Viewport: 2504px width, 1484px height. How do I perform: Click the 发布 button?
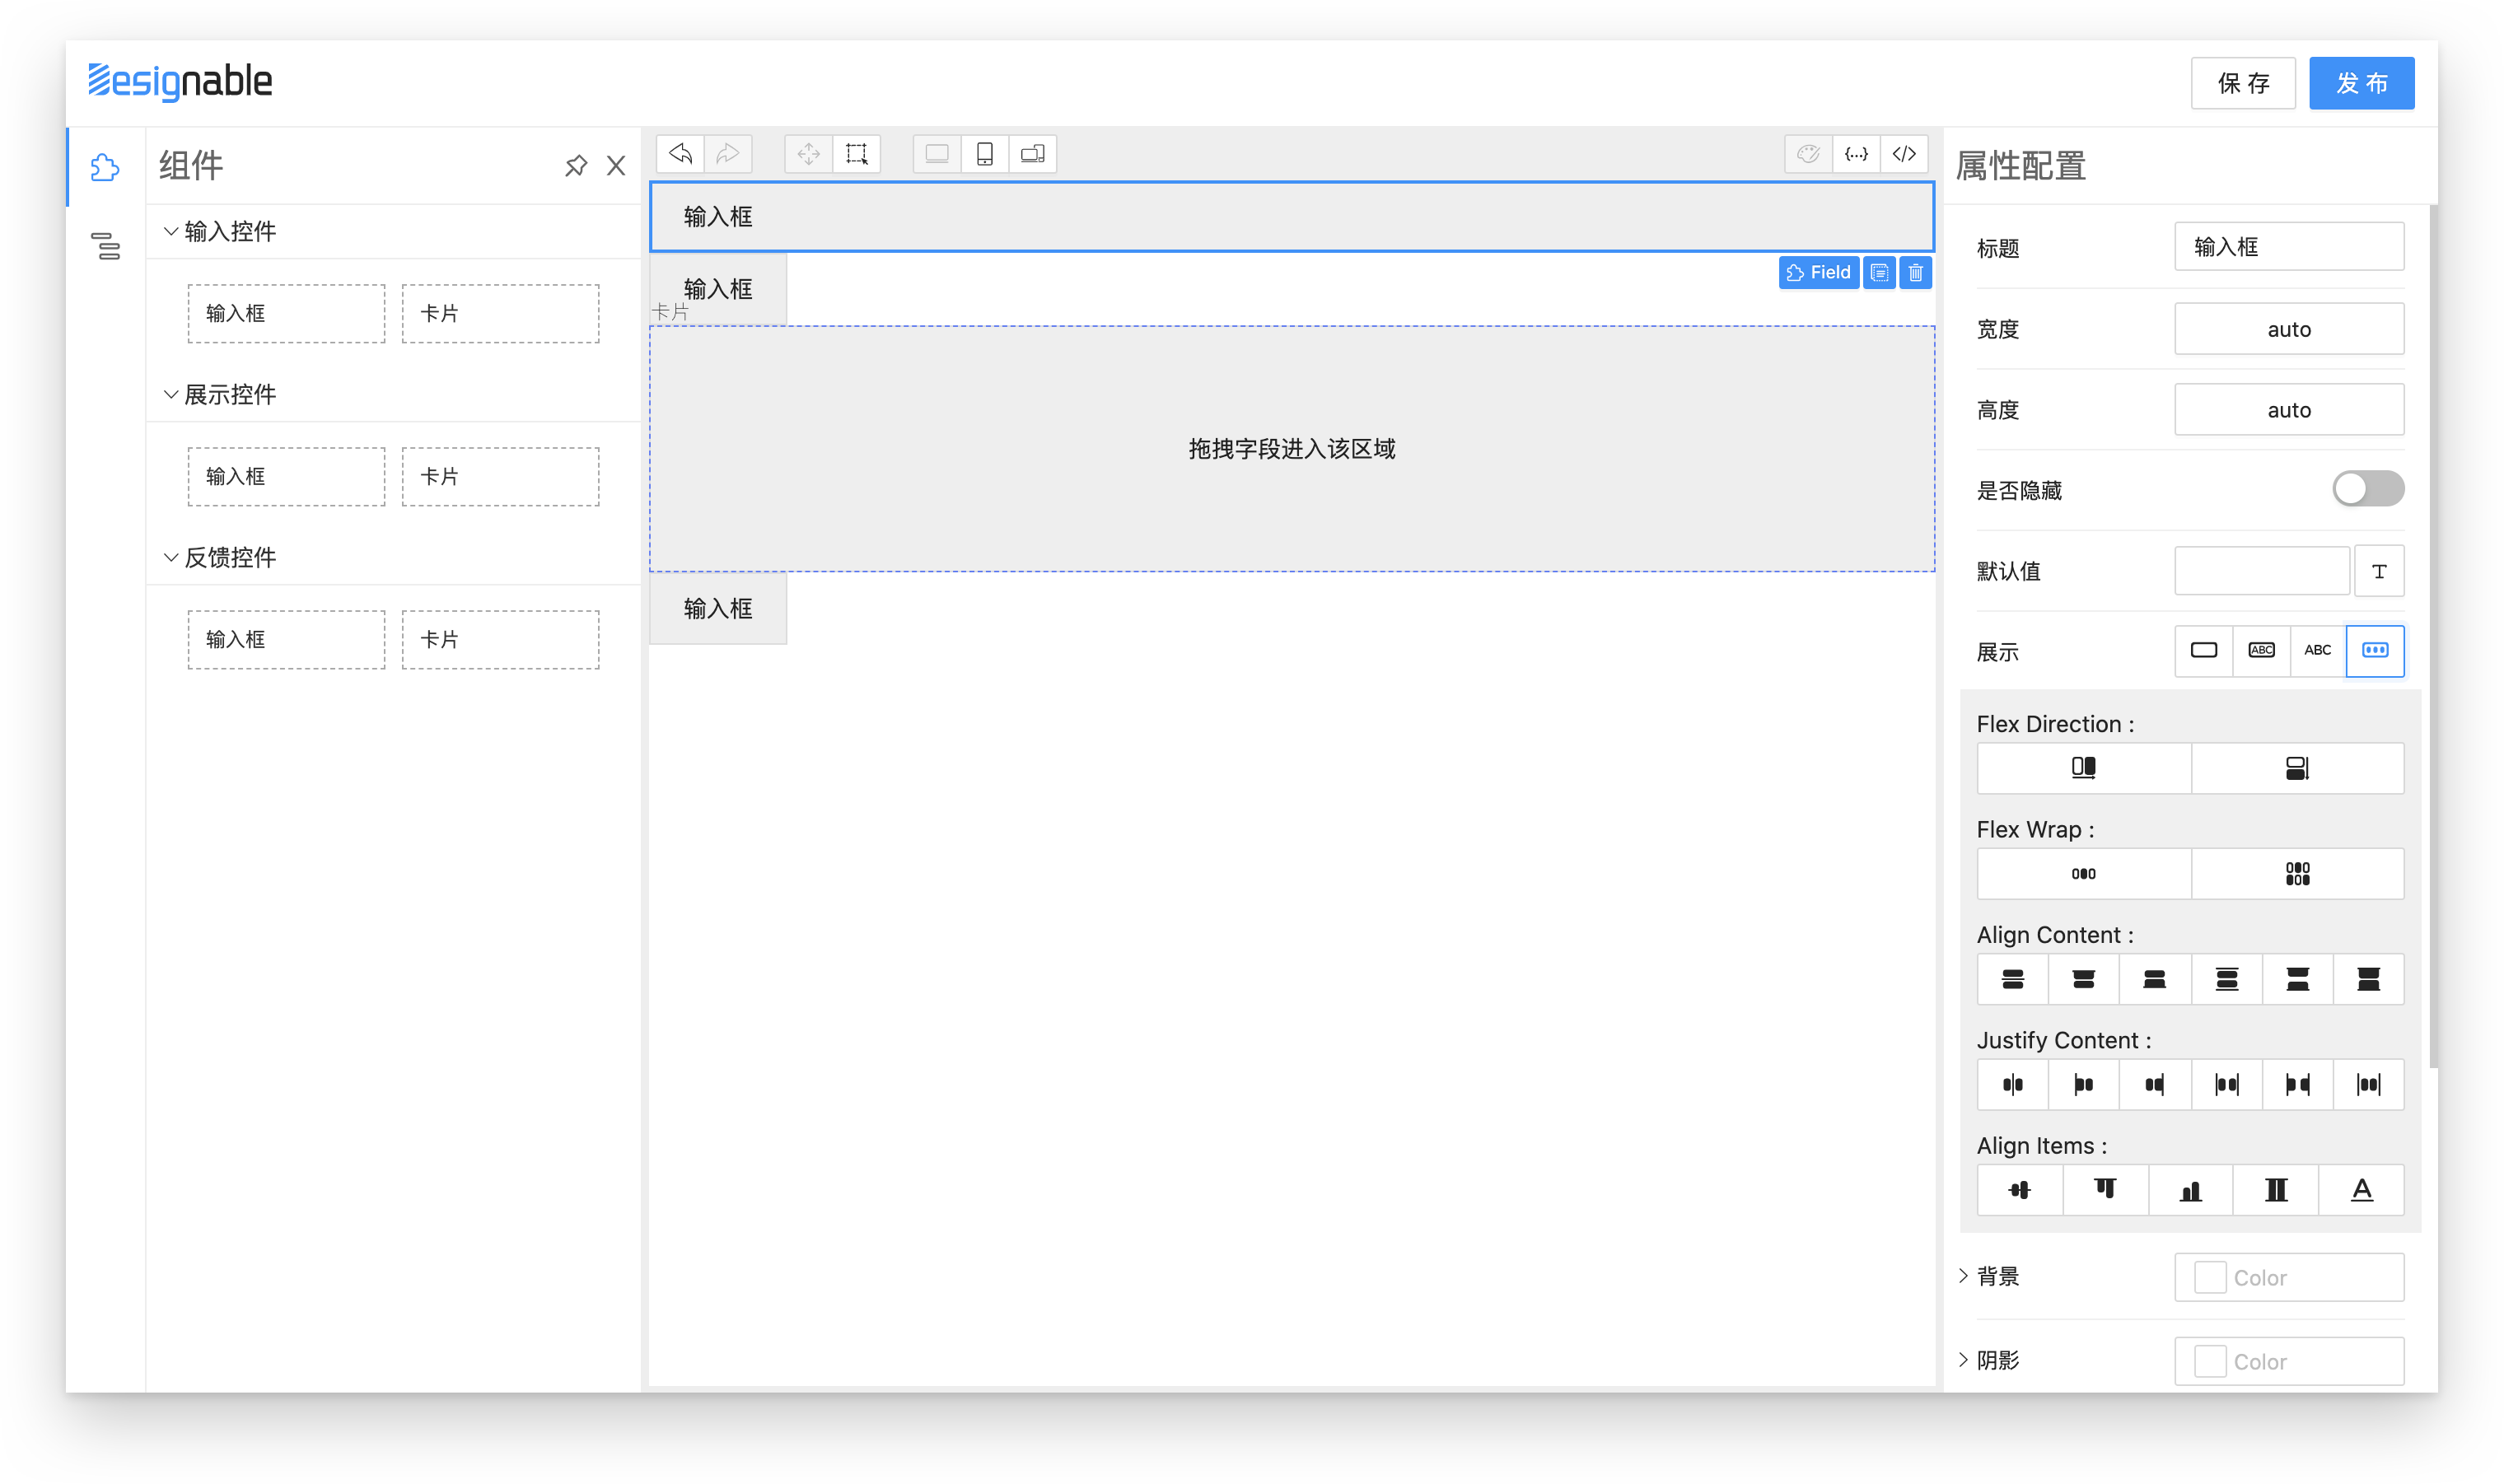coord(2361,84)
